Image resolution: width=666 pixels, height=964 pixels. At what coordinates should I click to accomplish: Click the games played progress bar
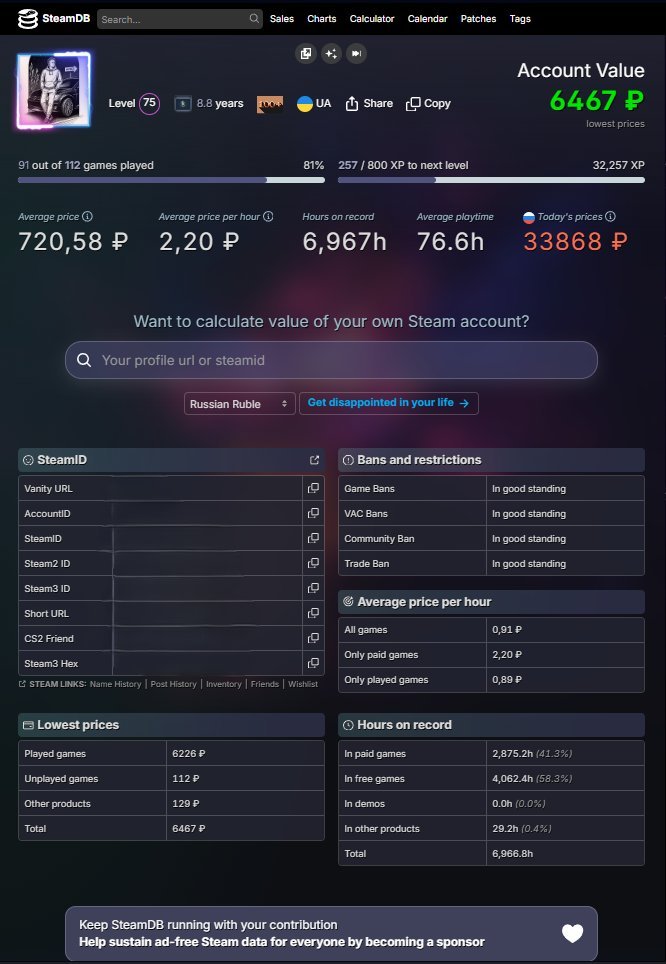(x=171, y=180)
